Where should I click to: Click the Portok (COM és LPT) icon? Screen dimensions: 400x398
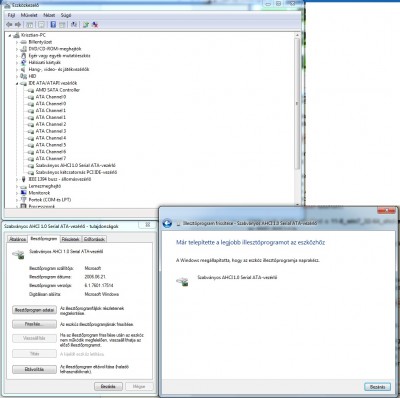click(23, 200)
